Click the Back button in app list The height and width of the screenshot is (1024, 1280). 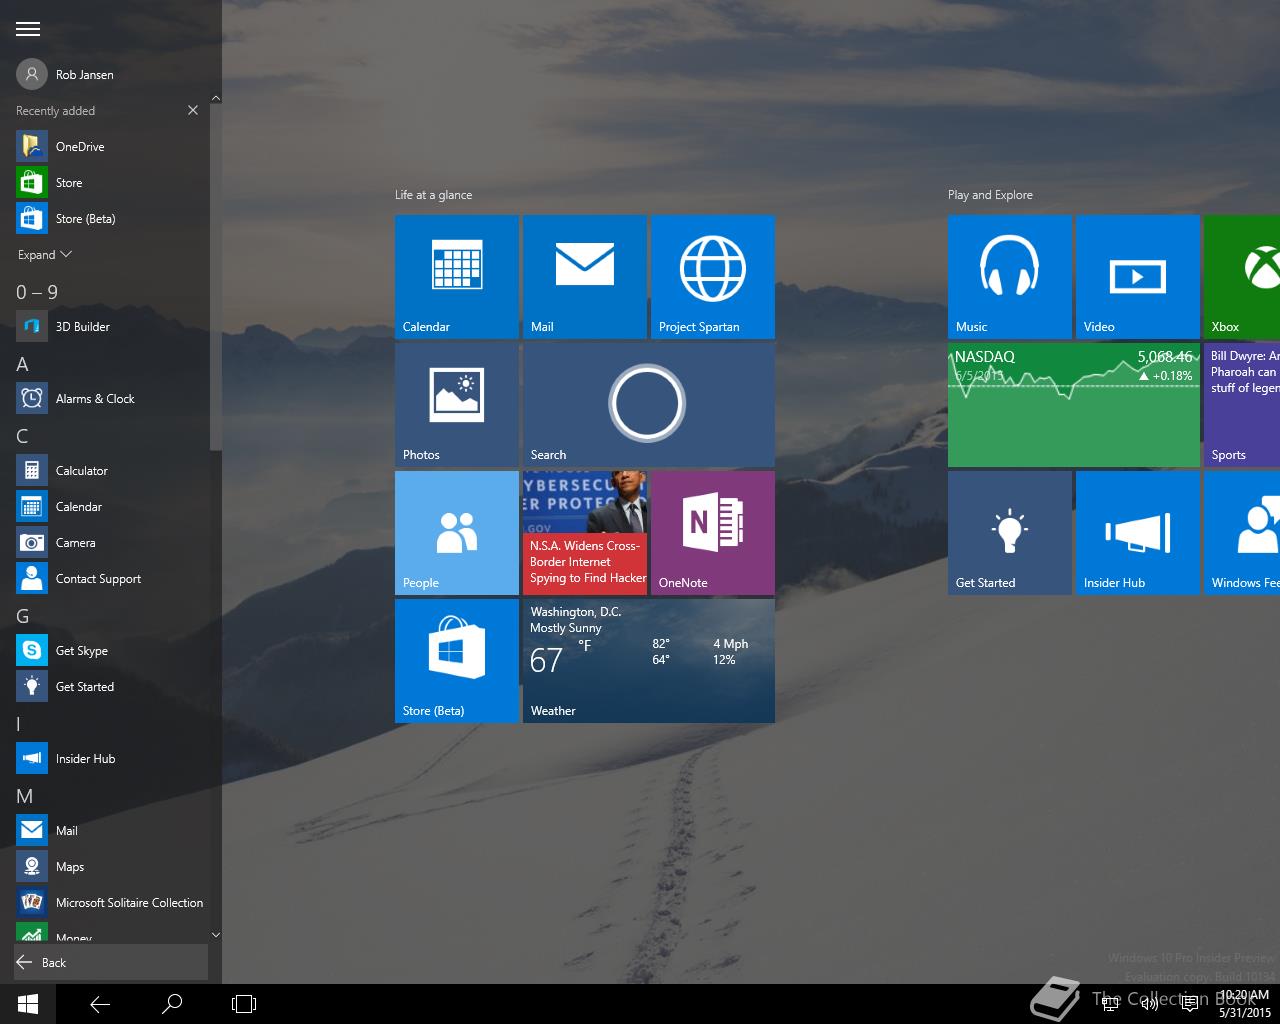(111, 962)
